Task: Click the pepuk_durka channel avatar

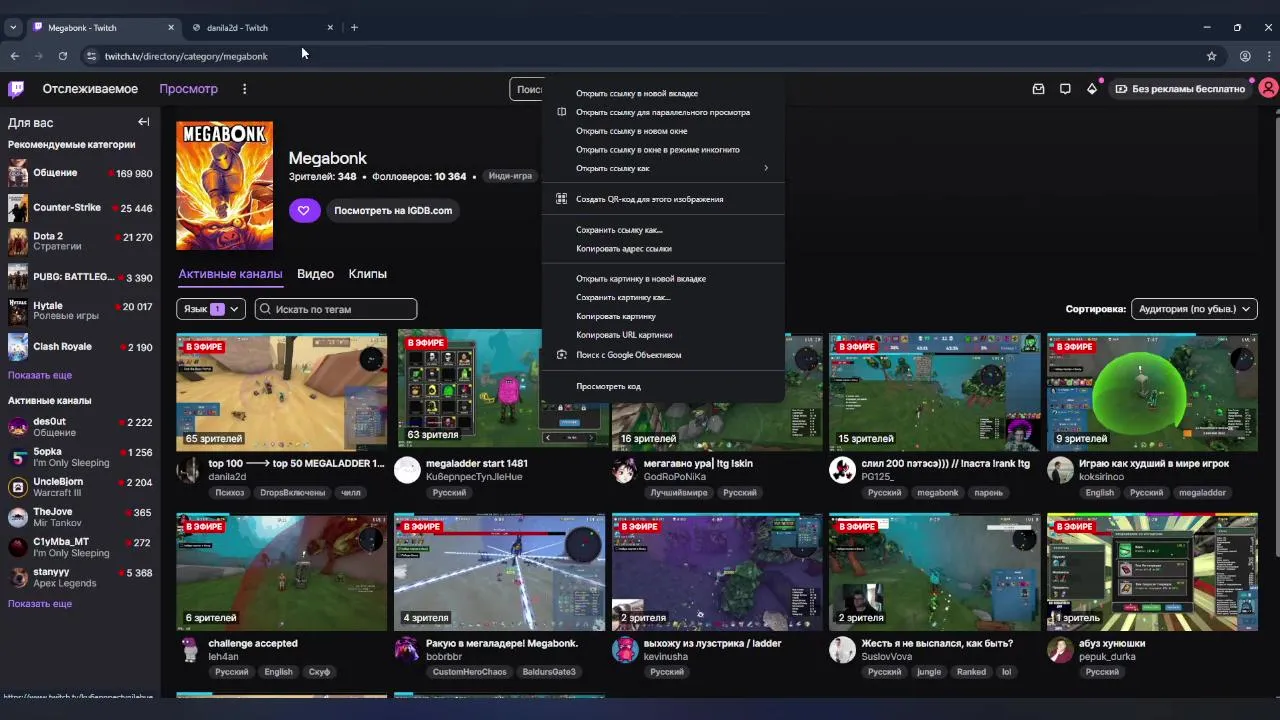Action: 1060,650
